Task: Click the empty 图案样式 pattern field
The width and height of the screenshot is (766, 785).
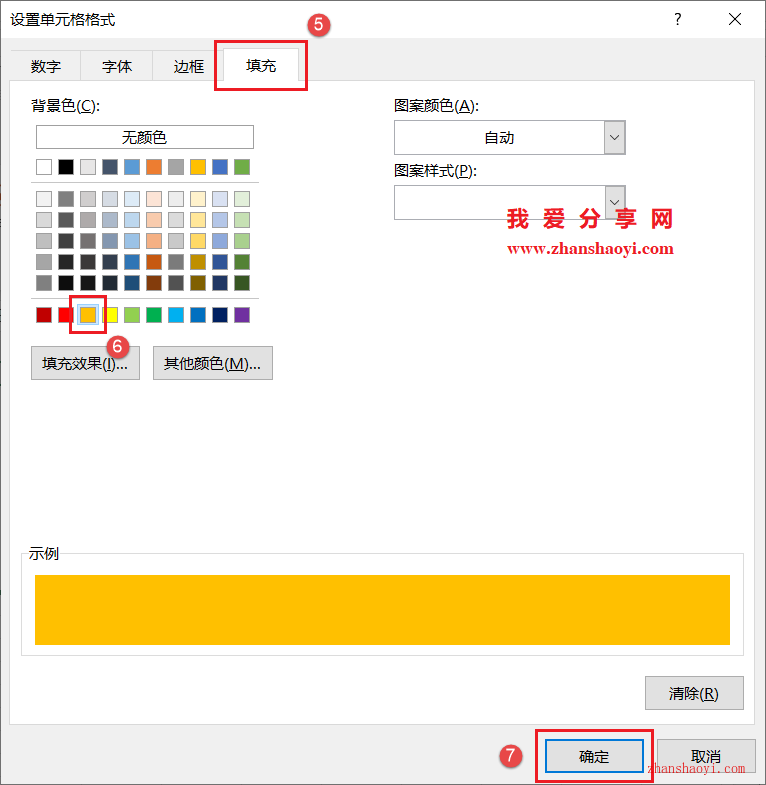Action: pos(499,202)
